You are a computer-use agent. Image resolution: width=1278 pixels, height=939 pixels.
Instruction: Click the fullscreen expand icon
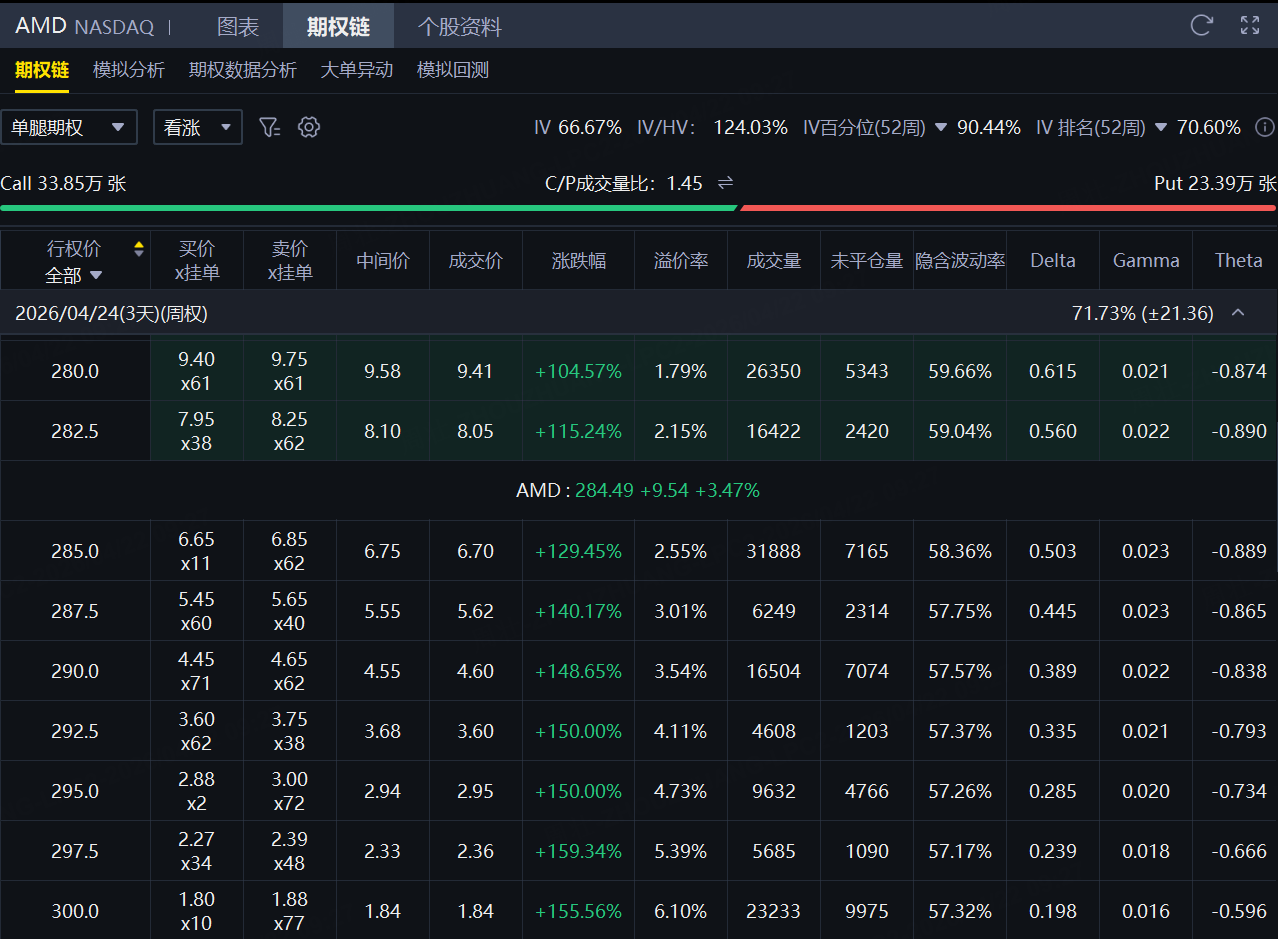[x=1249, y=25]
